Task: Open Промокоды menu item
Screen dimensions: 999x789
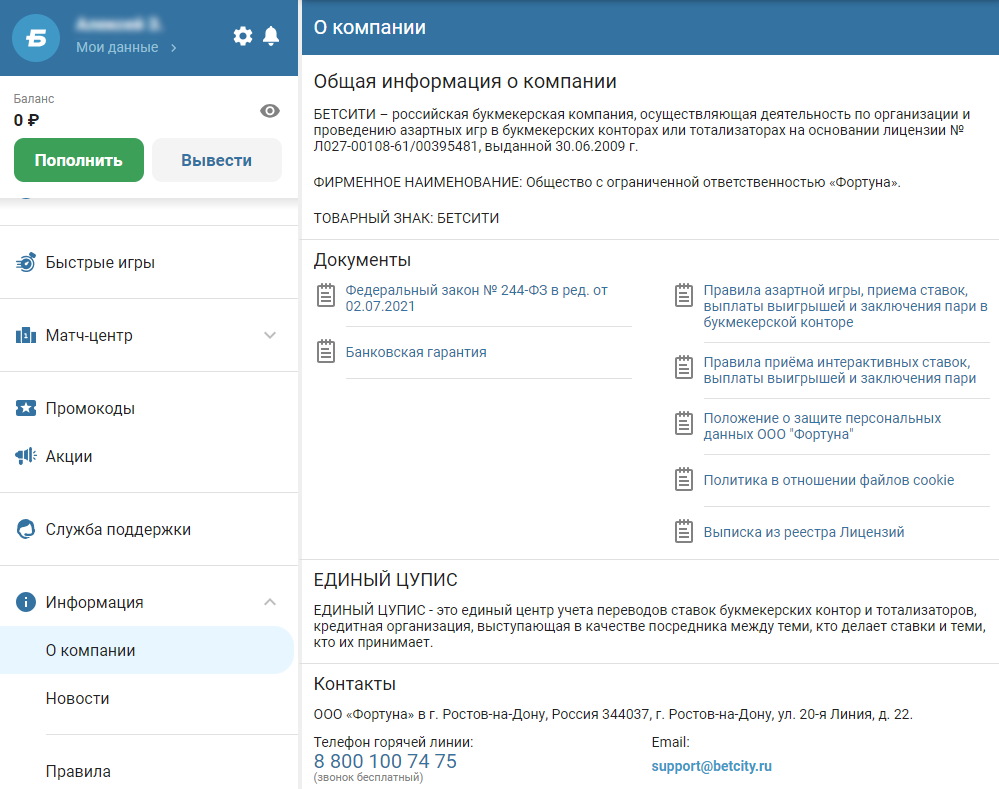Action: 90,409
